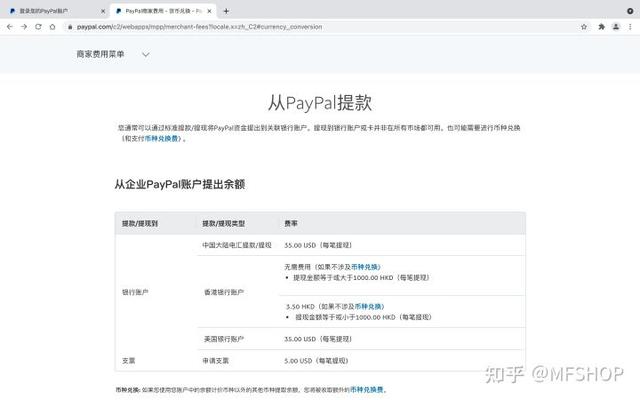Viewport: 640px width, 400px height.
Task: Select the 银行账户 cell
Action: 135,292
